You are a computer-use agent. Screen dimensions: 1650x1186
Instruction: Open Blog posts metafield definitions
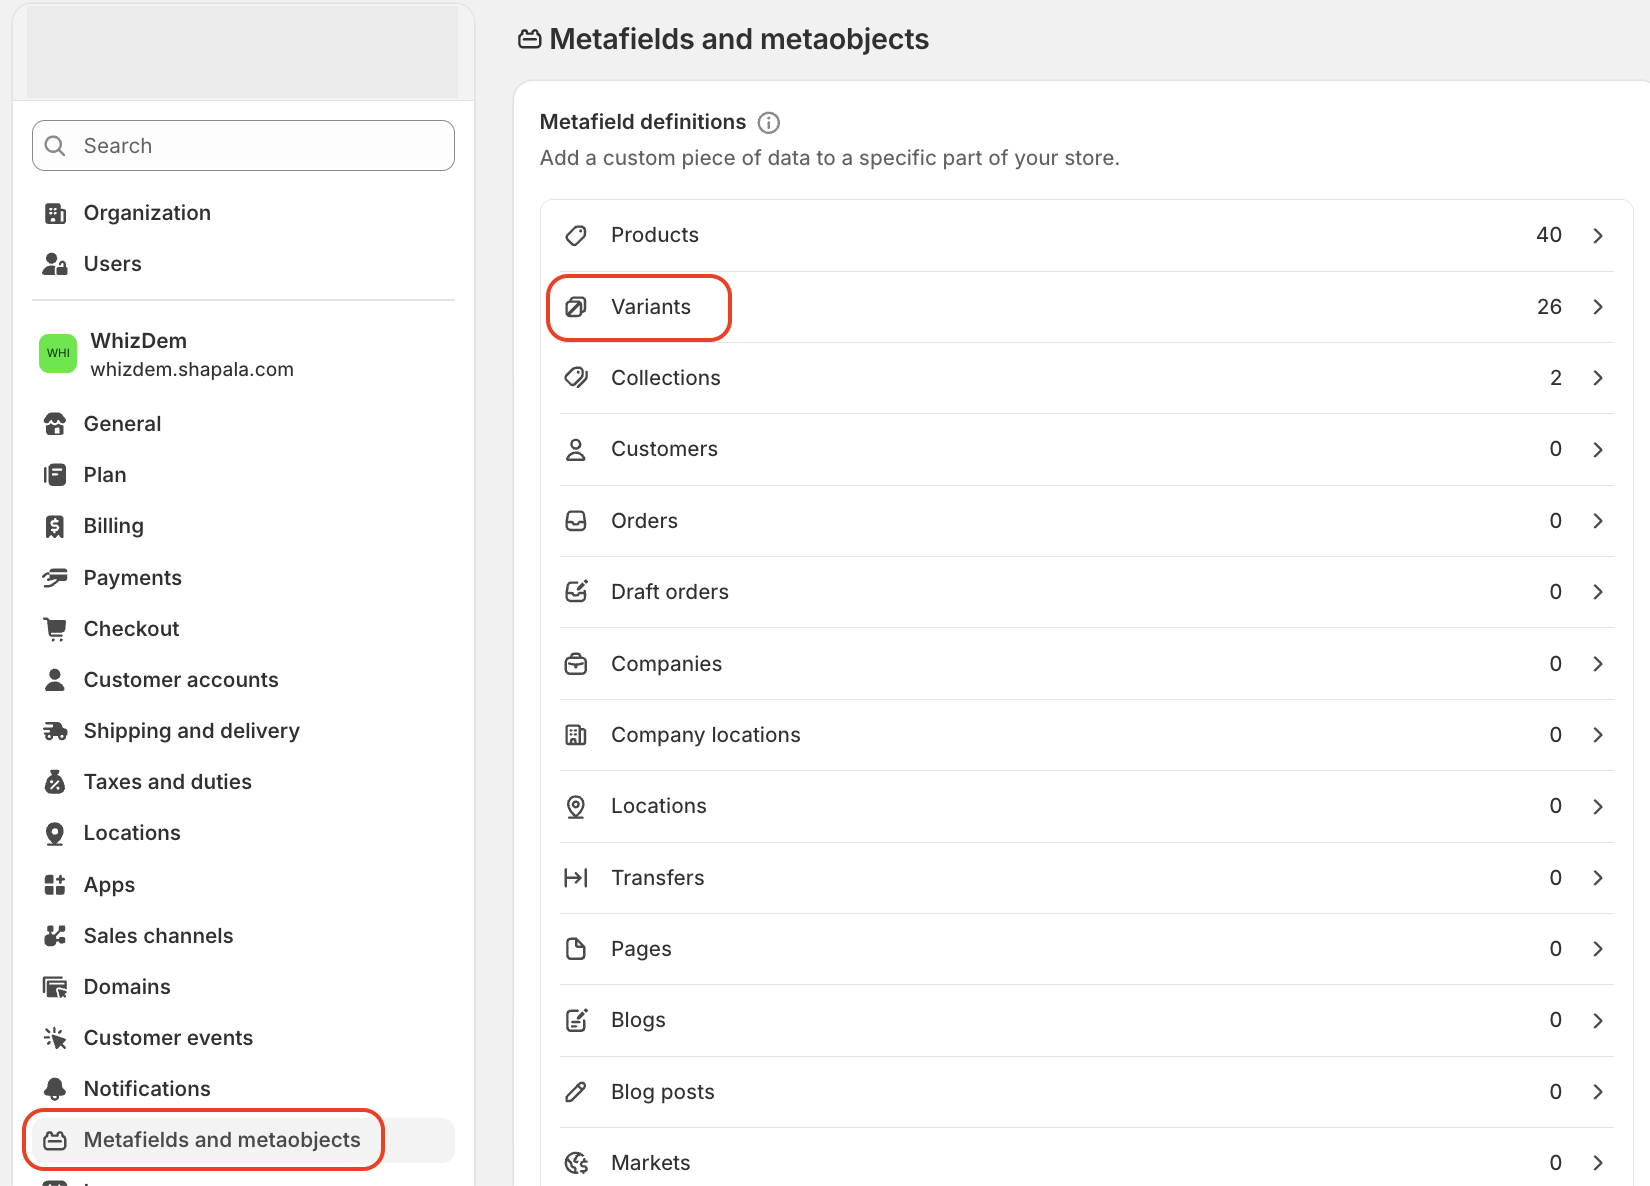pos(1086,1092)
